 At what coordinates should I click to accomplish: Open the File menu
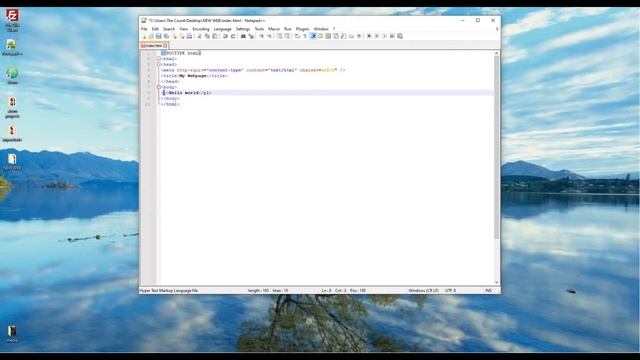click(x=144, y=29)
